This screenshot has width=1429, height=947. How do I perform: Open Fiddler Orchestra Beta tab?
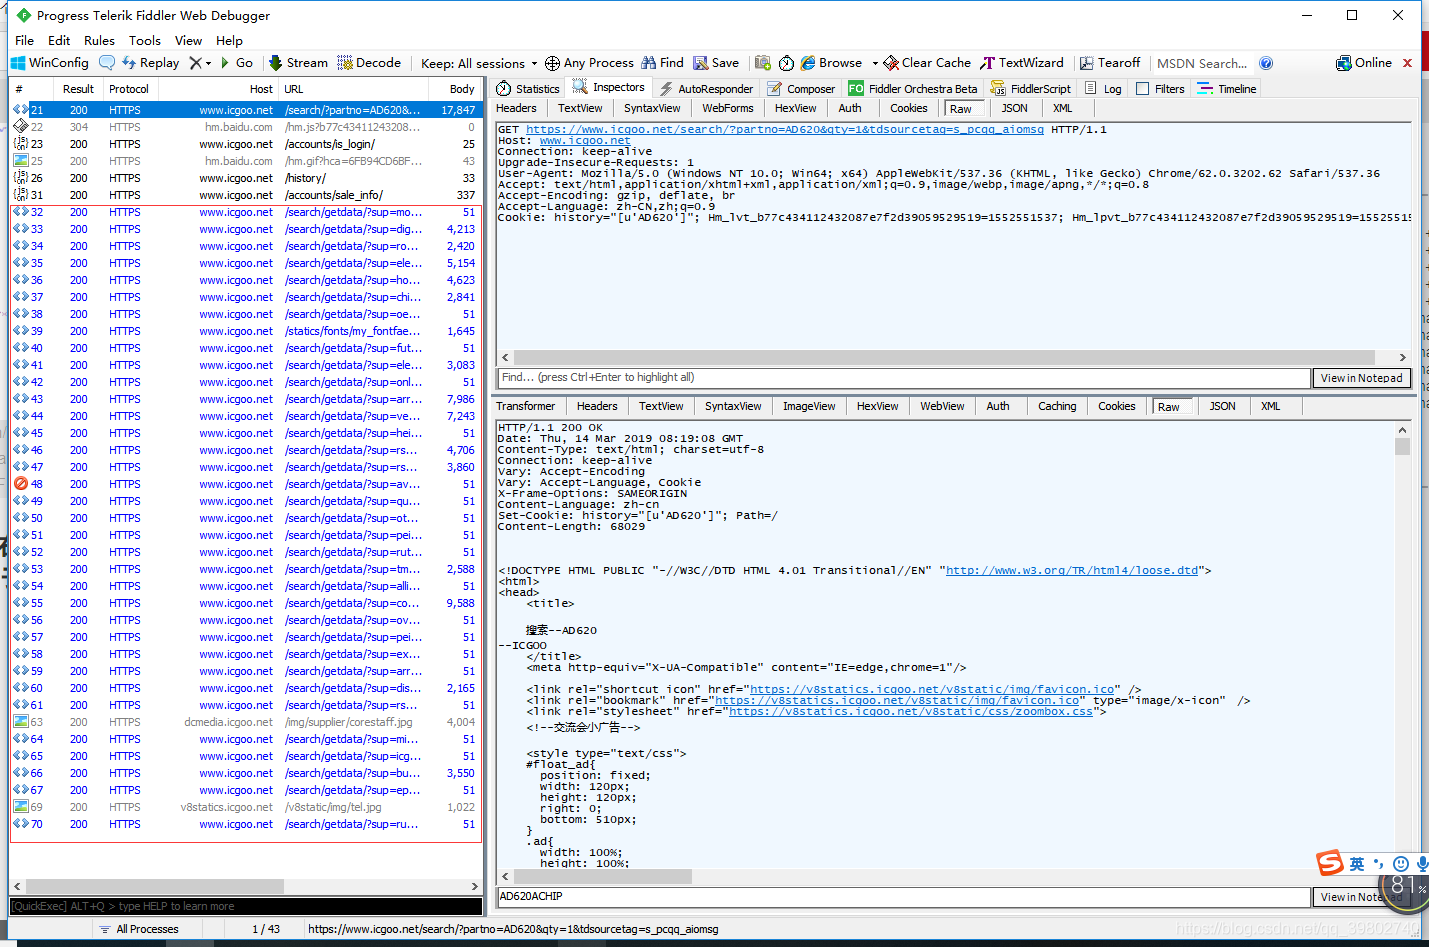pos(913,89)
